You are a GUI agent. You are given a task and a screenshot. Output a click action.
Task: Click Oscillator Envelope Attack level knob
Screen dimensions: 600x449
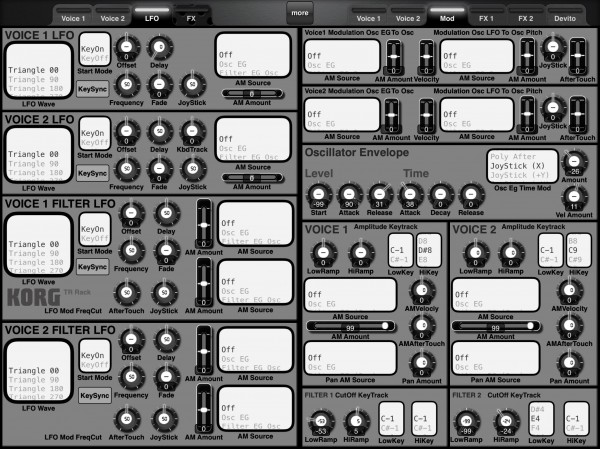point(349,195)
